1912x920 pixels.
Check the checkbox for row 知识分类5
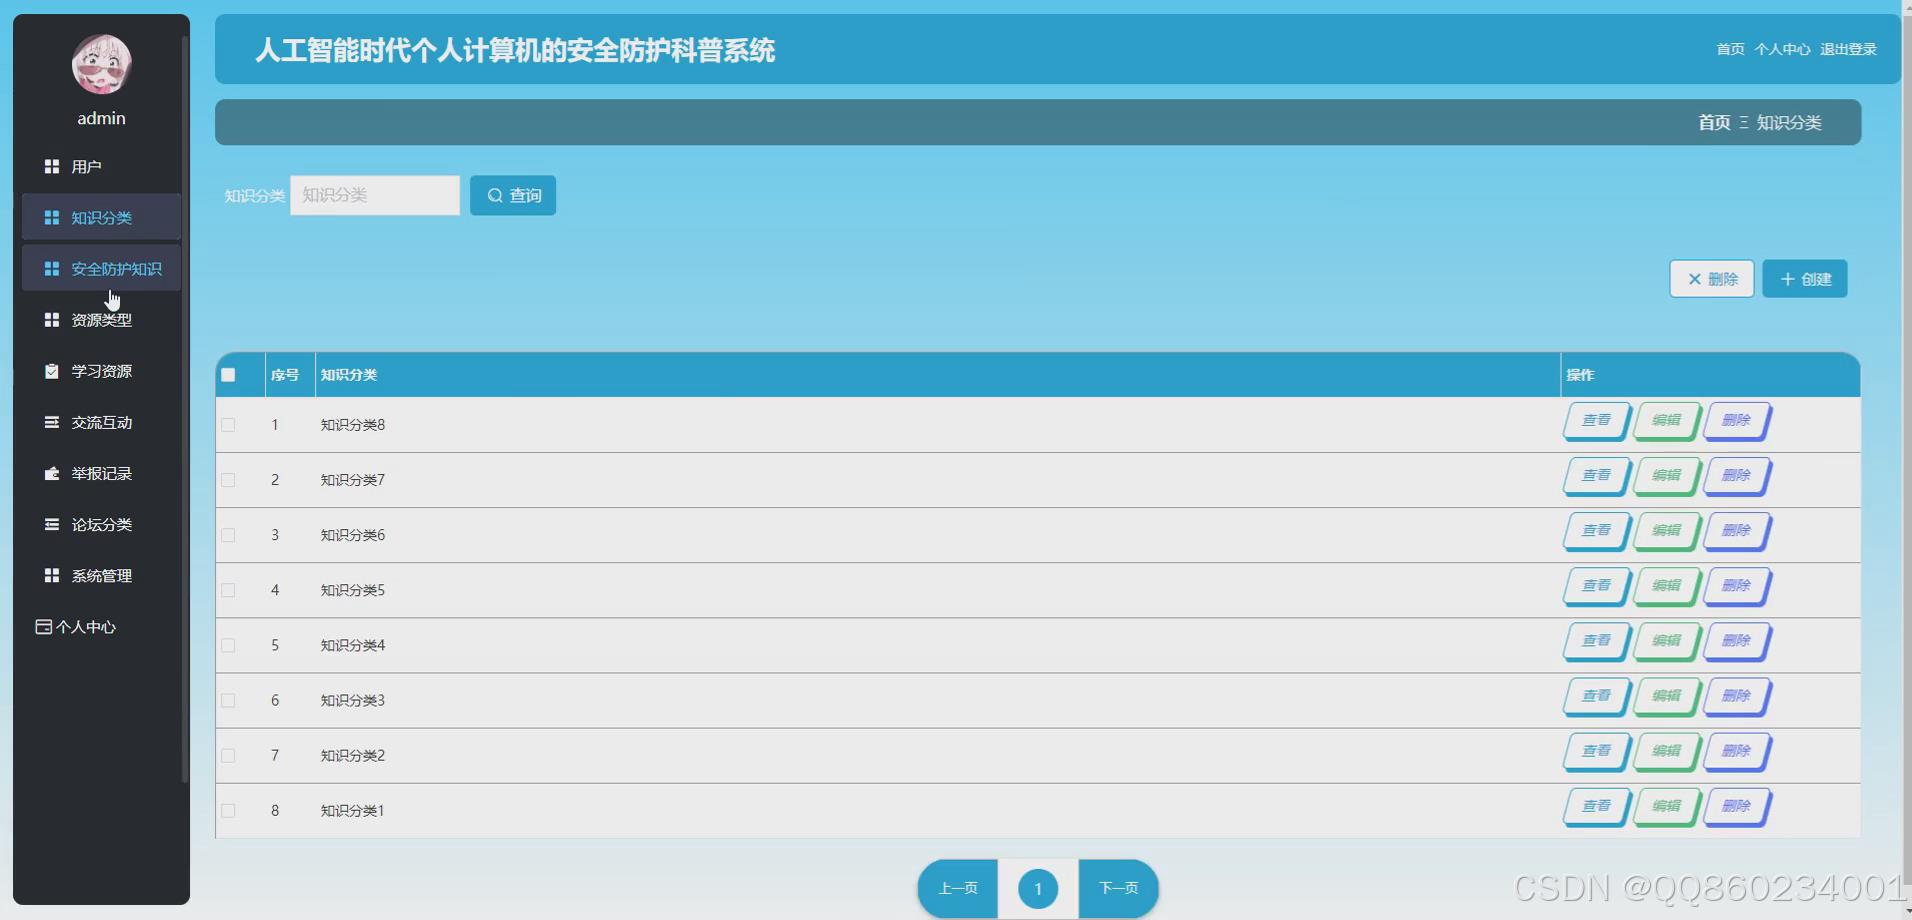[228, 590]
